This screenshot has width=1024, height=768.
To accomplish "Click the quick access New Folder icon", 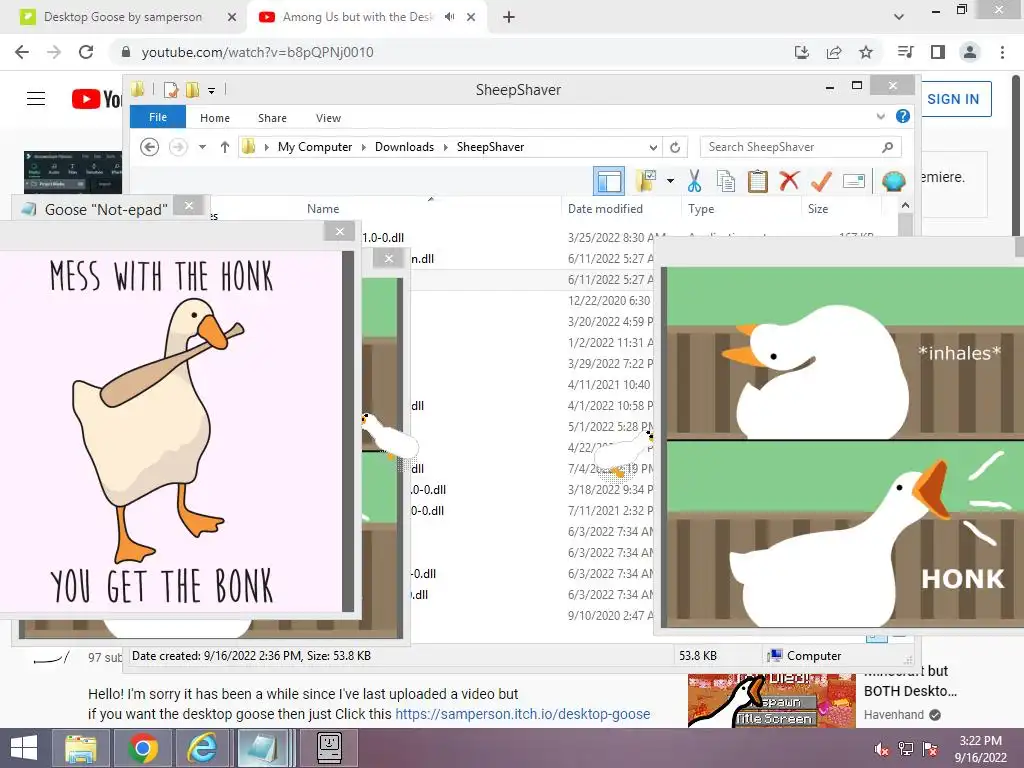I will (x=193, y=89).
